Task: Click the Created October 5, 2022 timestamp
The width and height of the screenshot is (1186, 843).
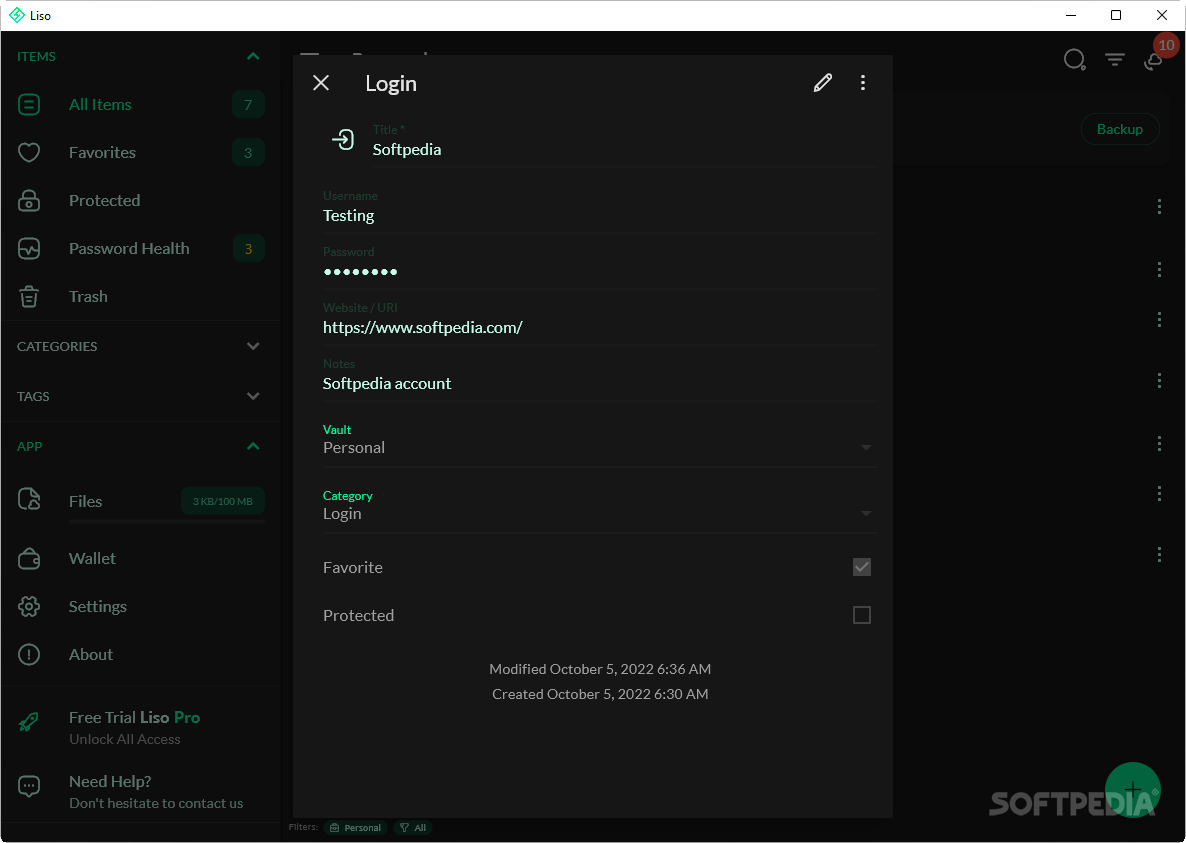Action: coord(600,694)
